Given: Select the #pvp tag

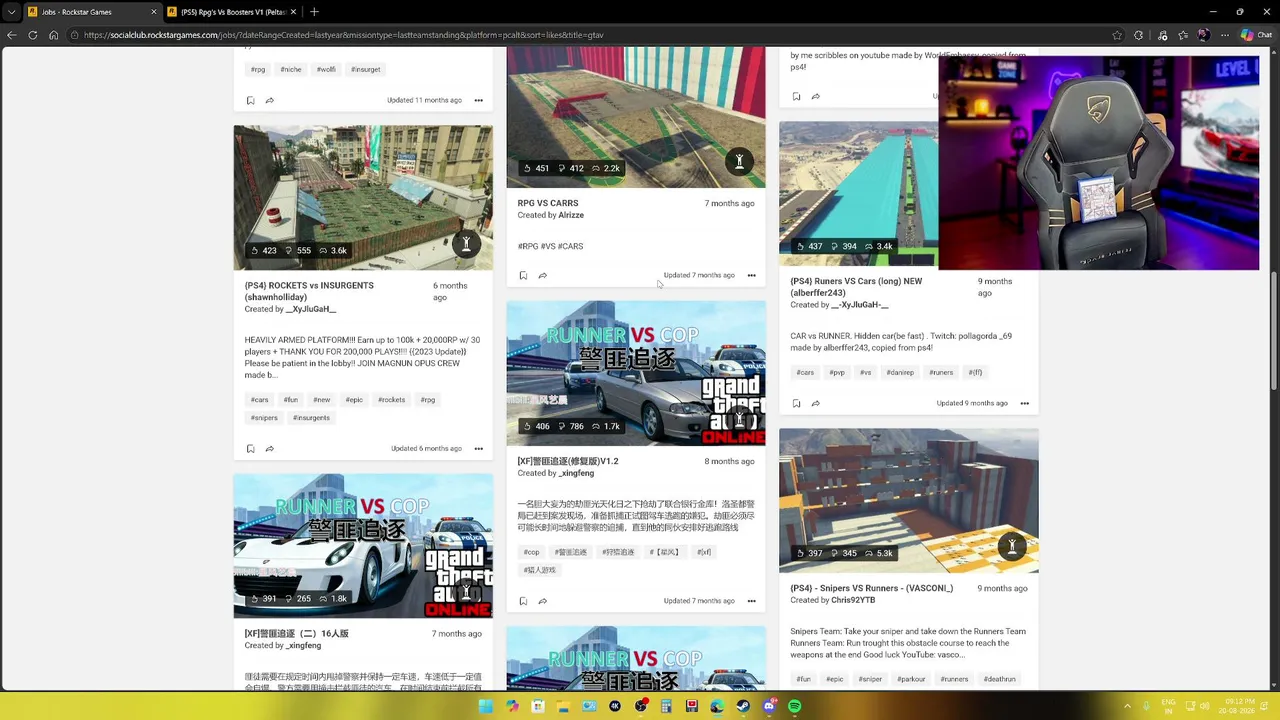Looking at the screenshot, I should [837, 373].
